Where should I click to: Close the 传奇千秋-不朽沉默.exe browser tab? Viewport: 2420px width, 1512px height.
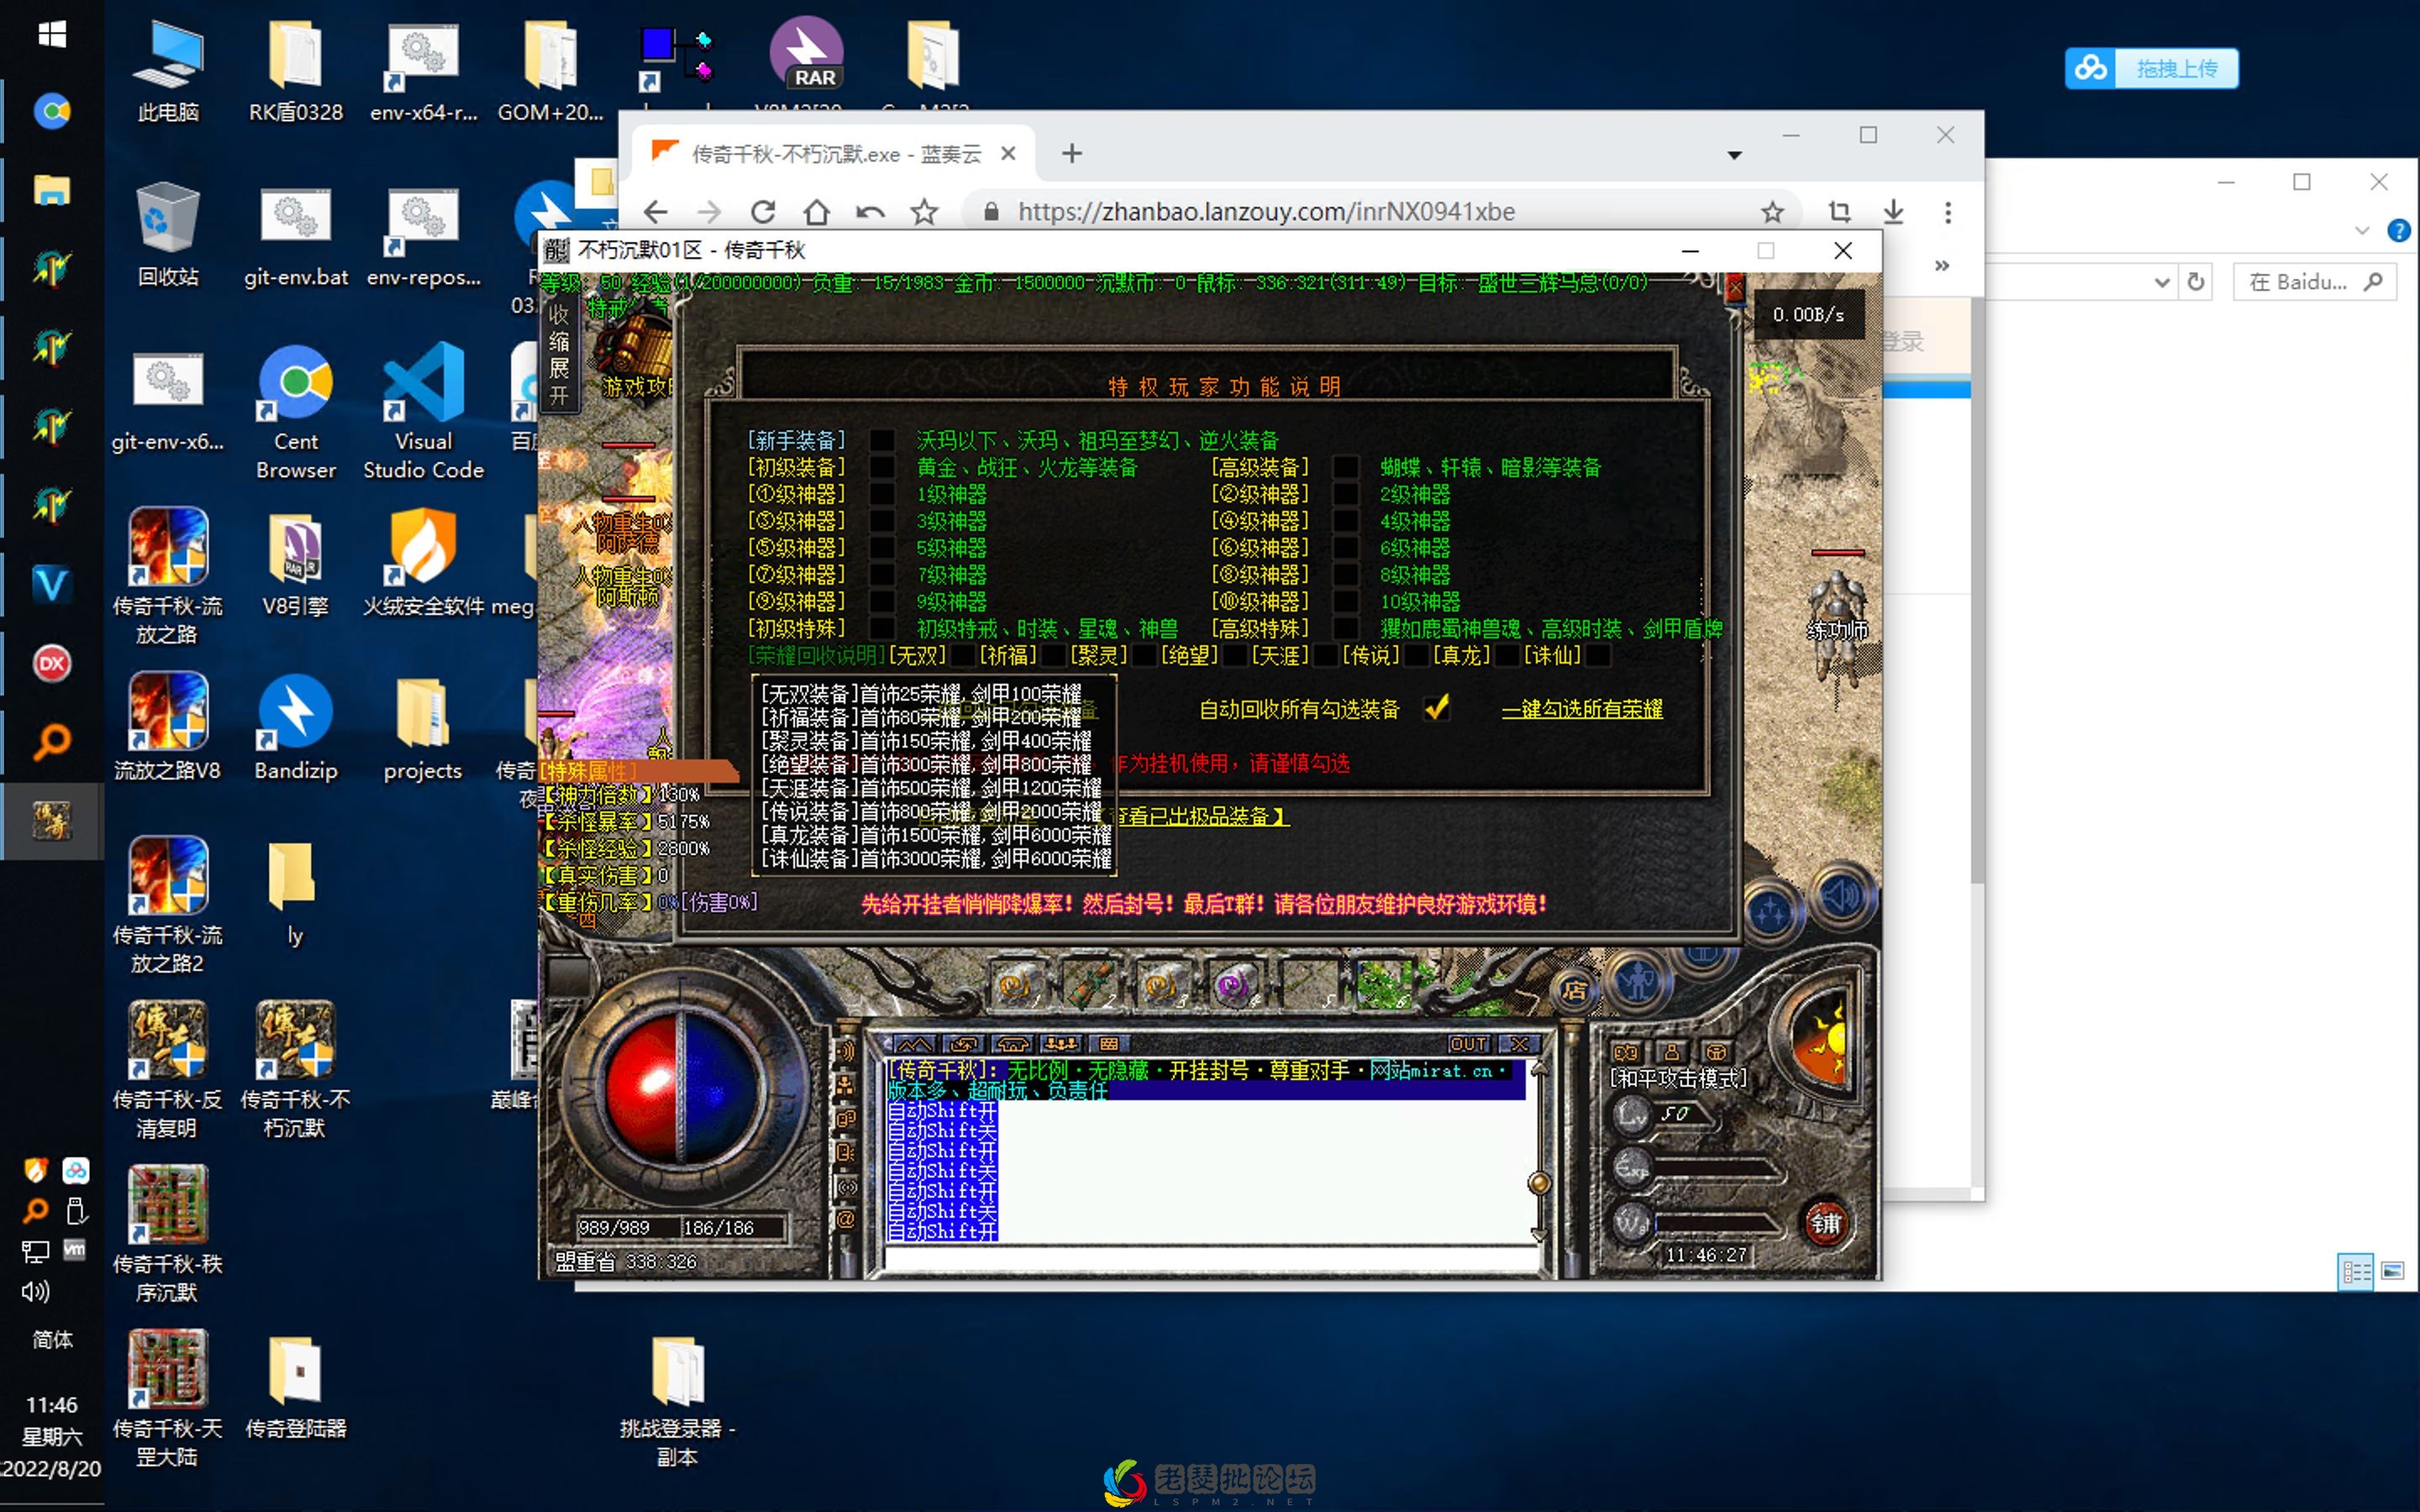pyautogui.click(x=1008, y=154)
